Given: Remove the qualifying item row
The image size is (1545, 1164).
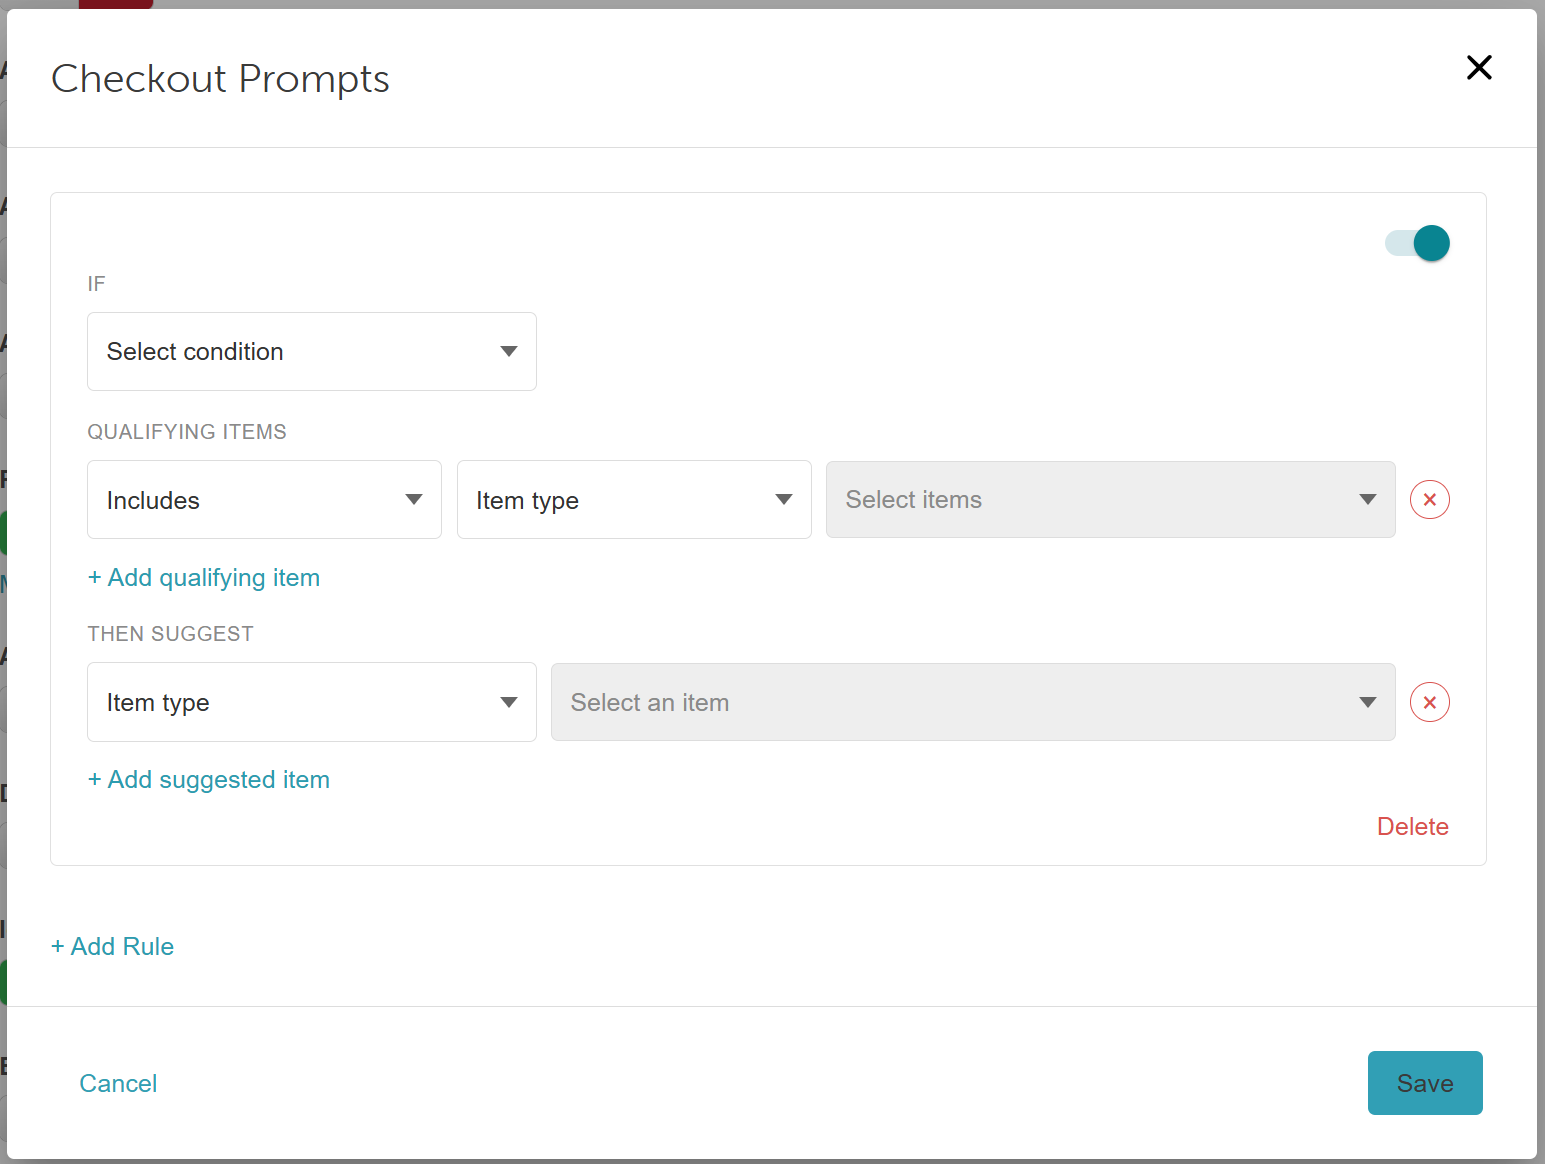Looking at the screenshot, I should coord(1430,499).
